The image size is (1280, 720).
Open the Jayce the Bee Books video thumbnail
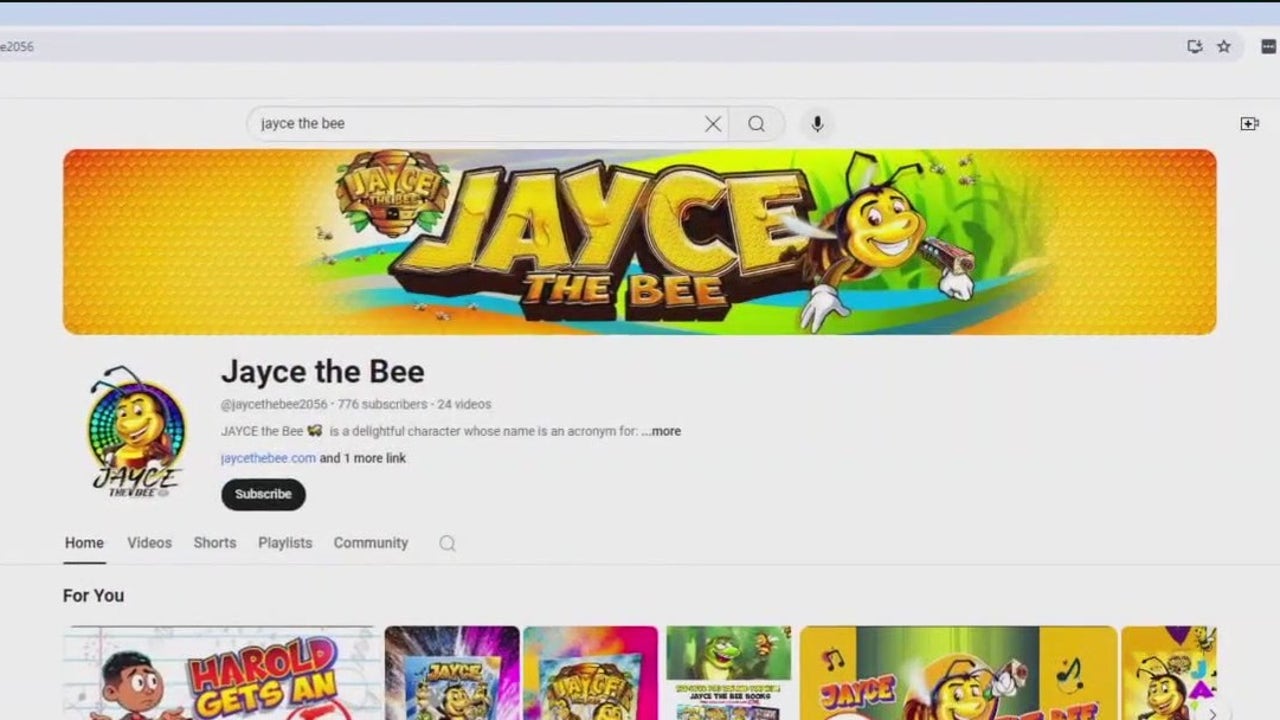[729, 673]
